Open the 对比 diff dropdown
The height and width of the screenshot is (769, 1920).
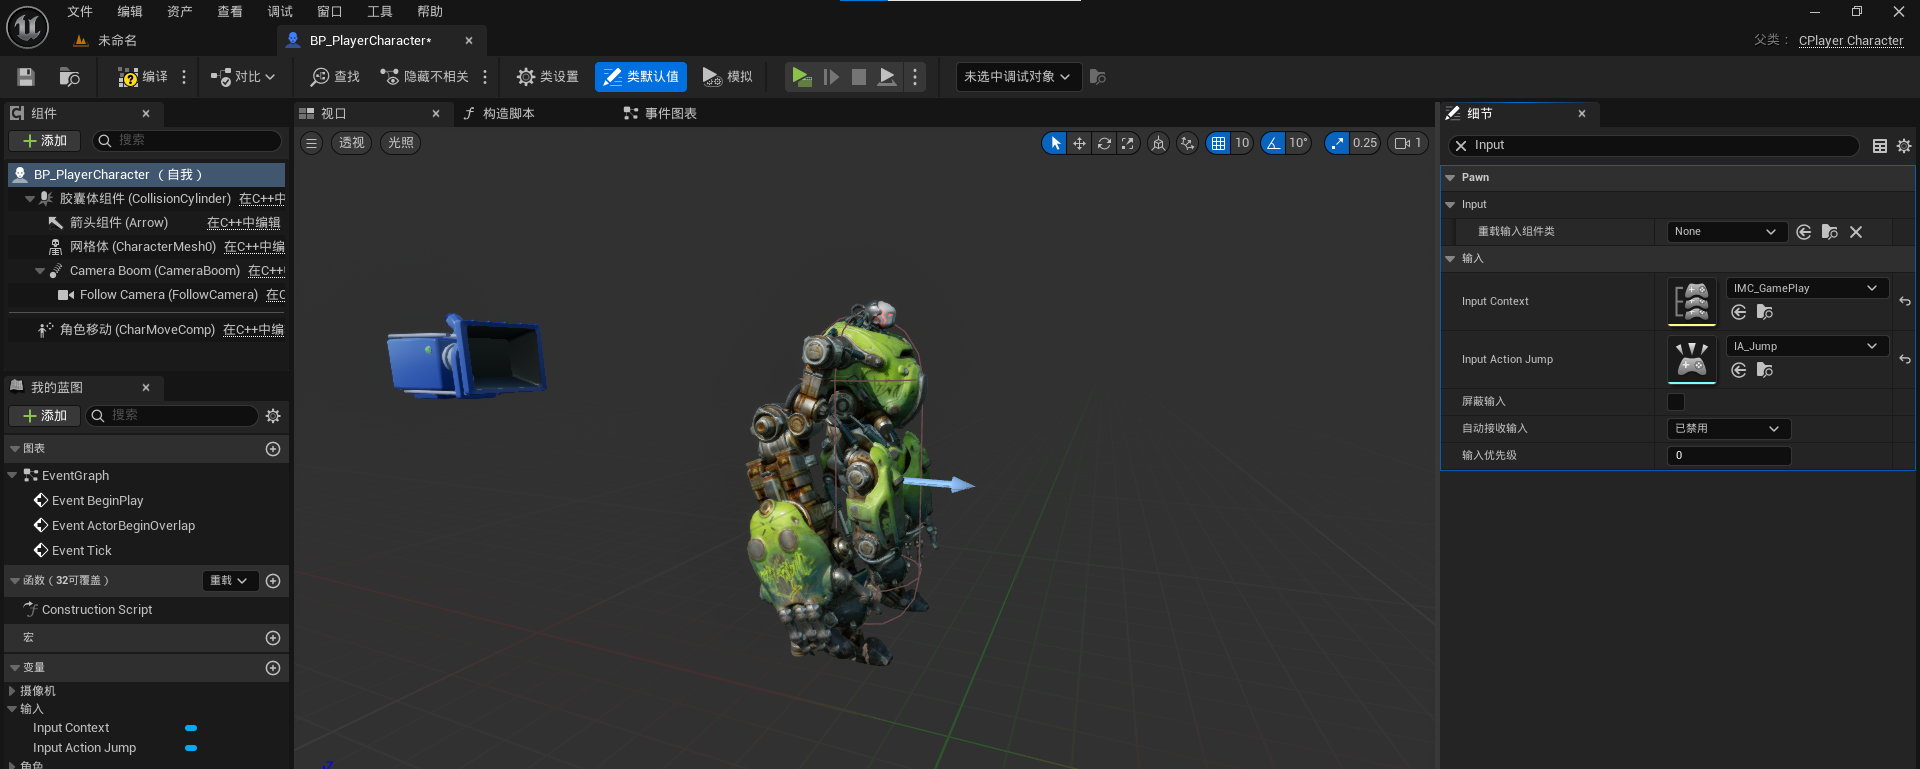point(243,77)
